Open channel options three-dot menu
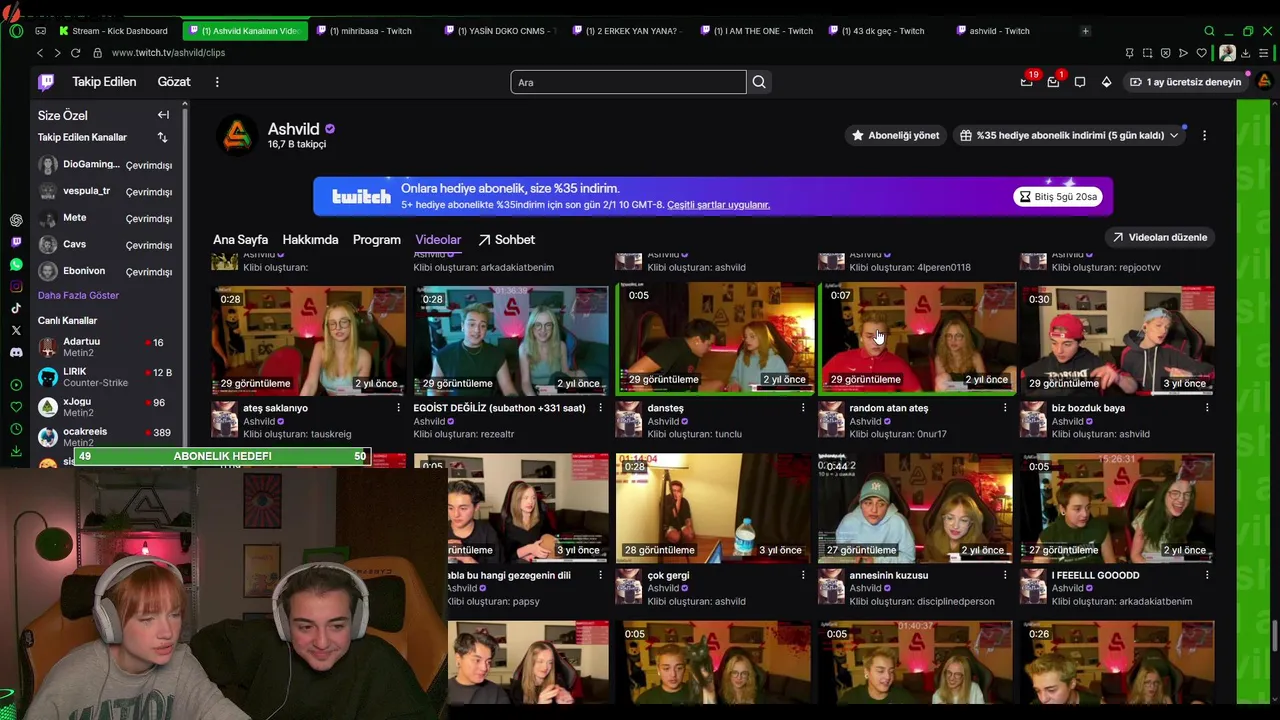Viewport: 1280px width, 720px height. tap(1204, 135)
